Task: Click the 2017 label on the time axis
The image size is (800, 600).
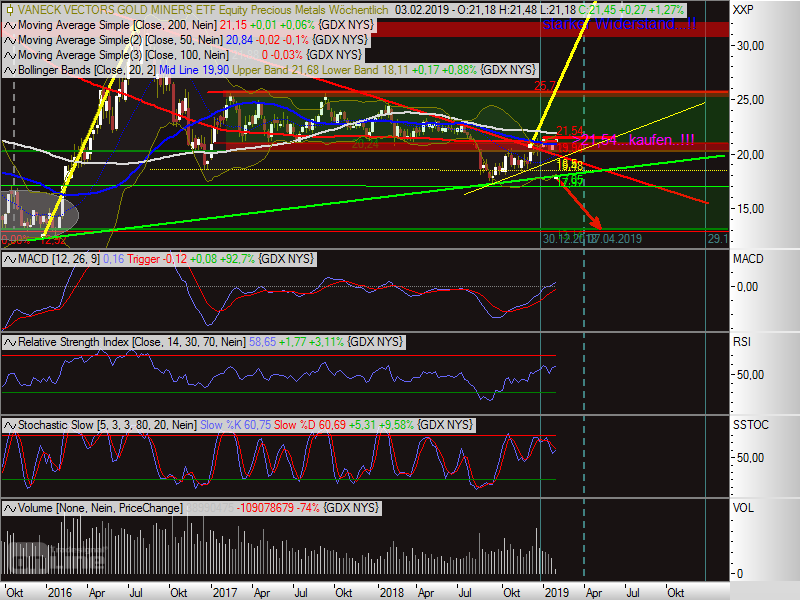Action: pos(224,592)
